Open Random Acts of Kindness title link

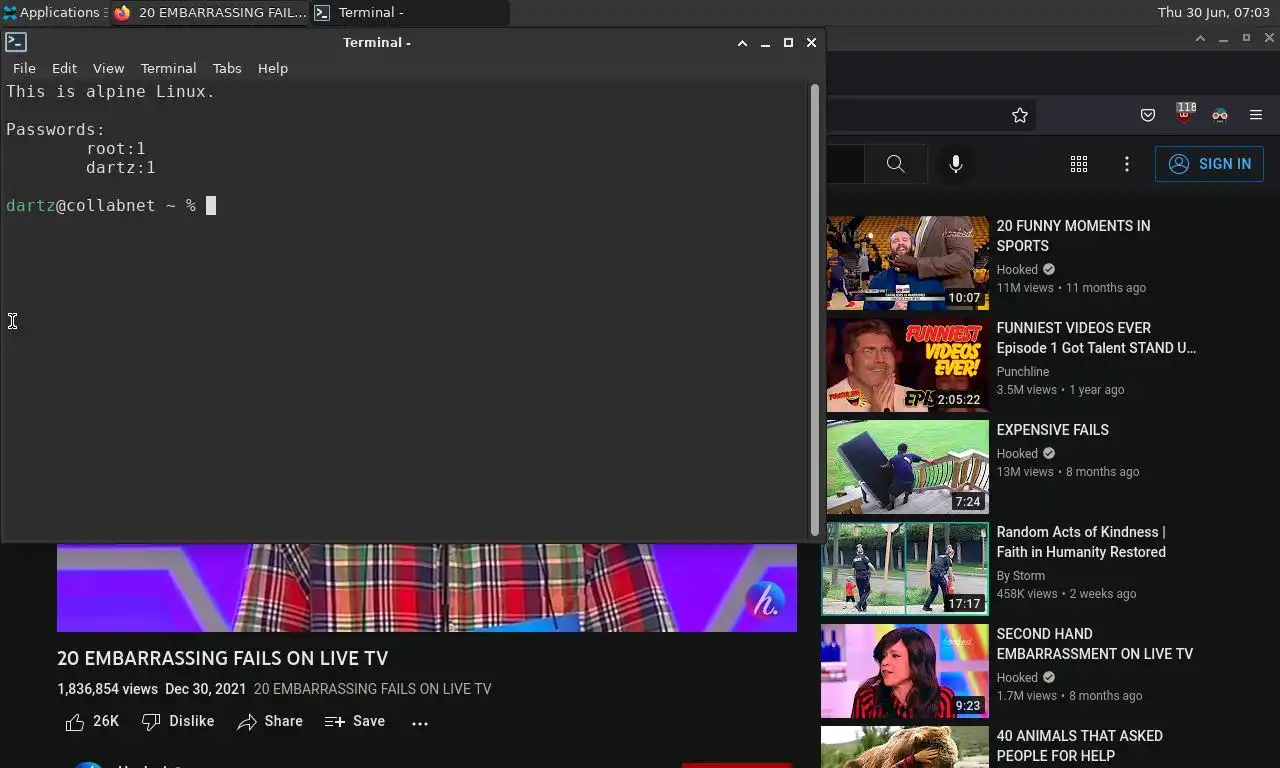pos(1081,542)
